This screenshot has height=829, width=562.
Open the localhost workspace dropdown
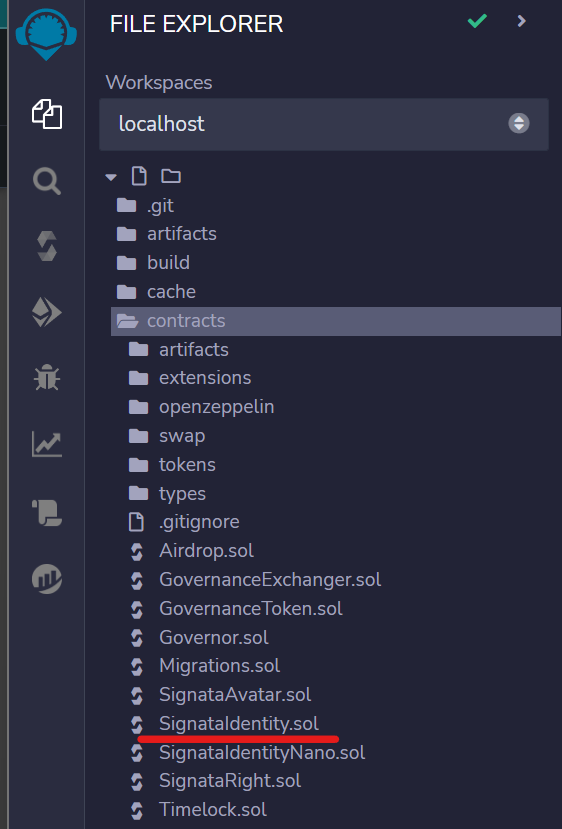coord(324,124)
